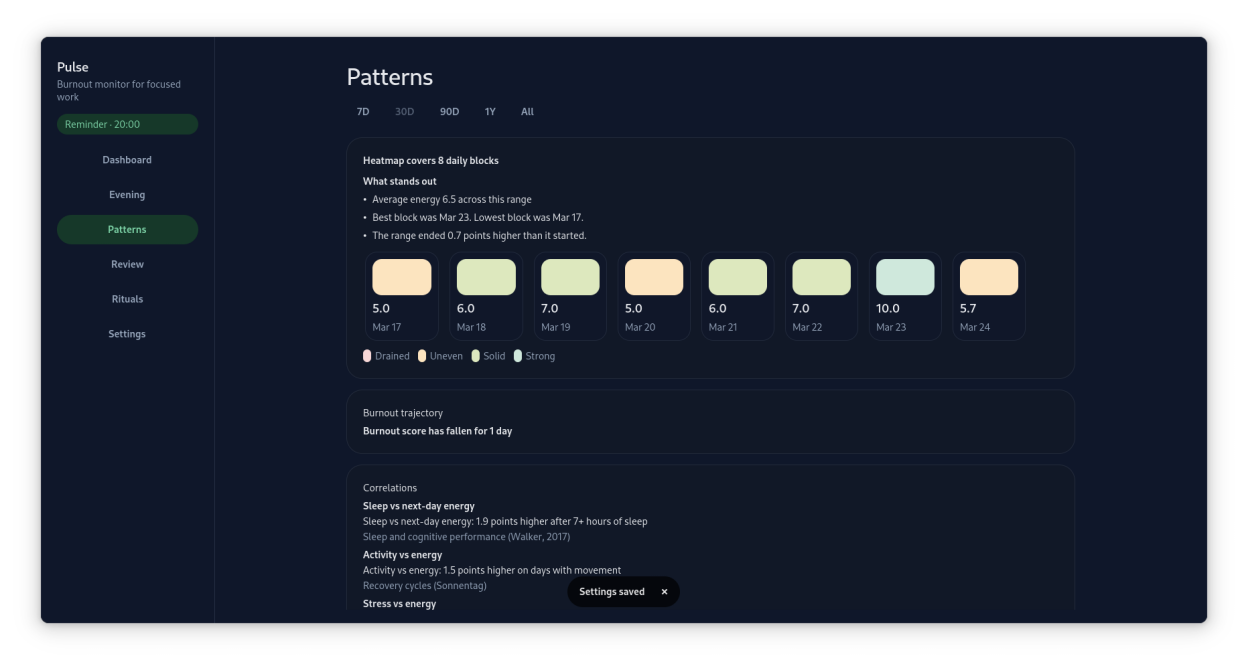Image resolution: width=1248 pixels, height=668 pixels.
Task: Click the 'Activity vs energy' heading
Action: [402, 555]
